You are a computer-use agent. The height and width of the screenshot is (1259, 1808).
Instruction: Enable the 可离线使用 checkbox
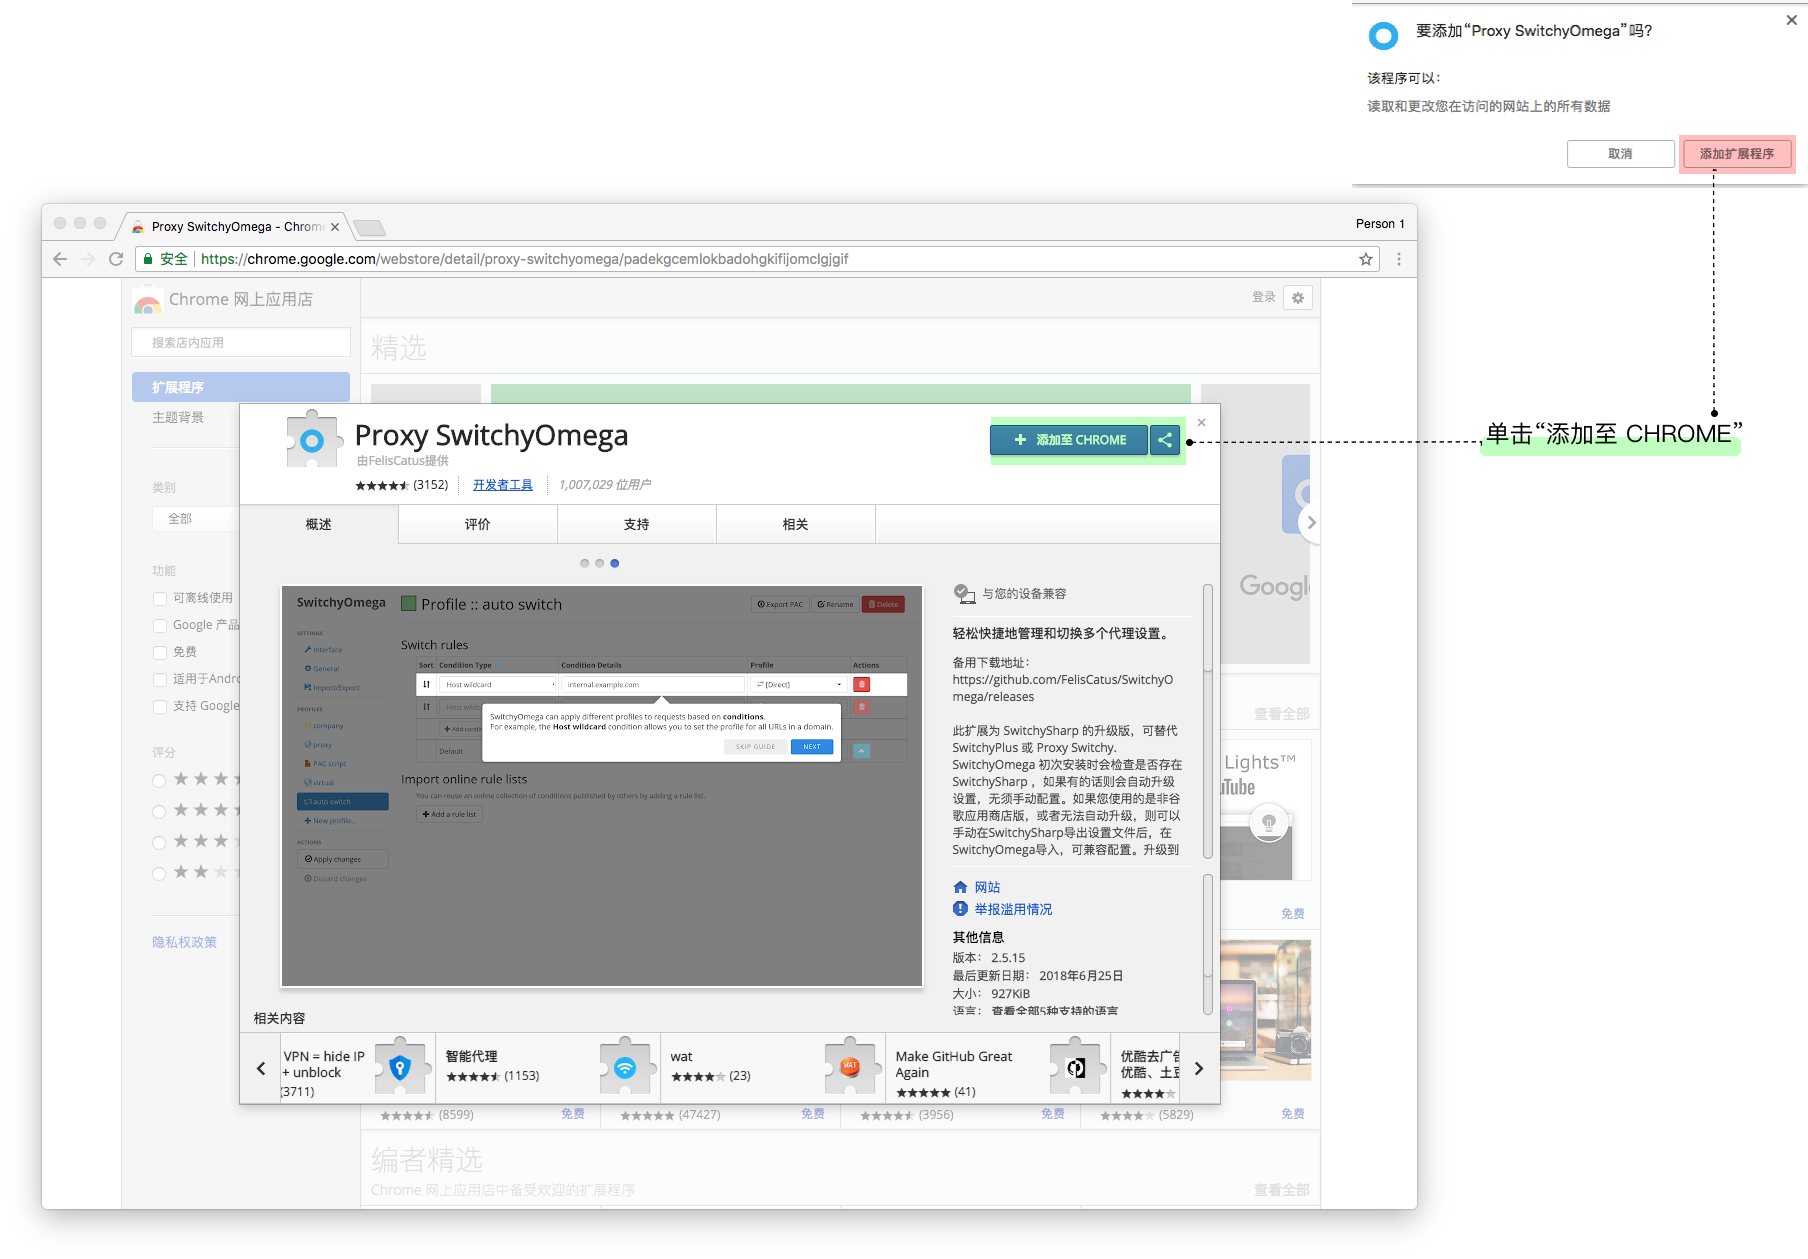160,598
